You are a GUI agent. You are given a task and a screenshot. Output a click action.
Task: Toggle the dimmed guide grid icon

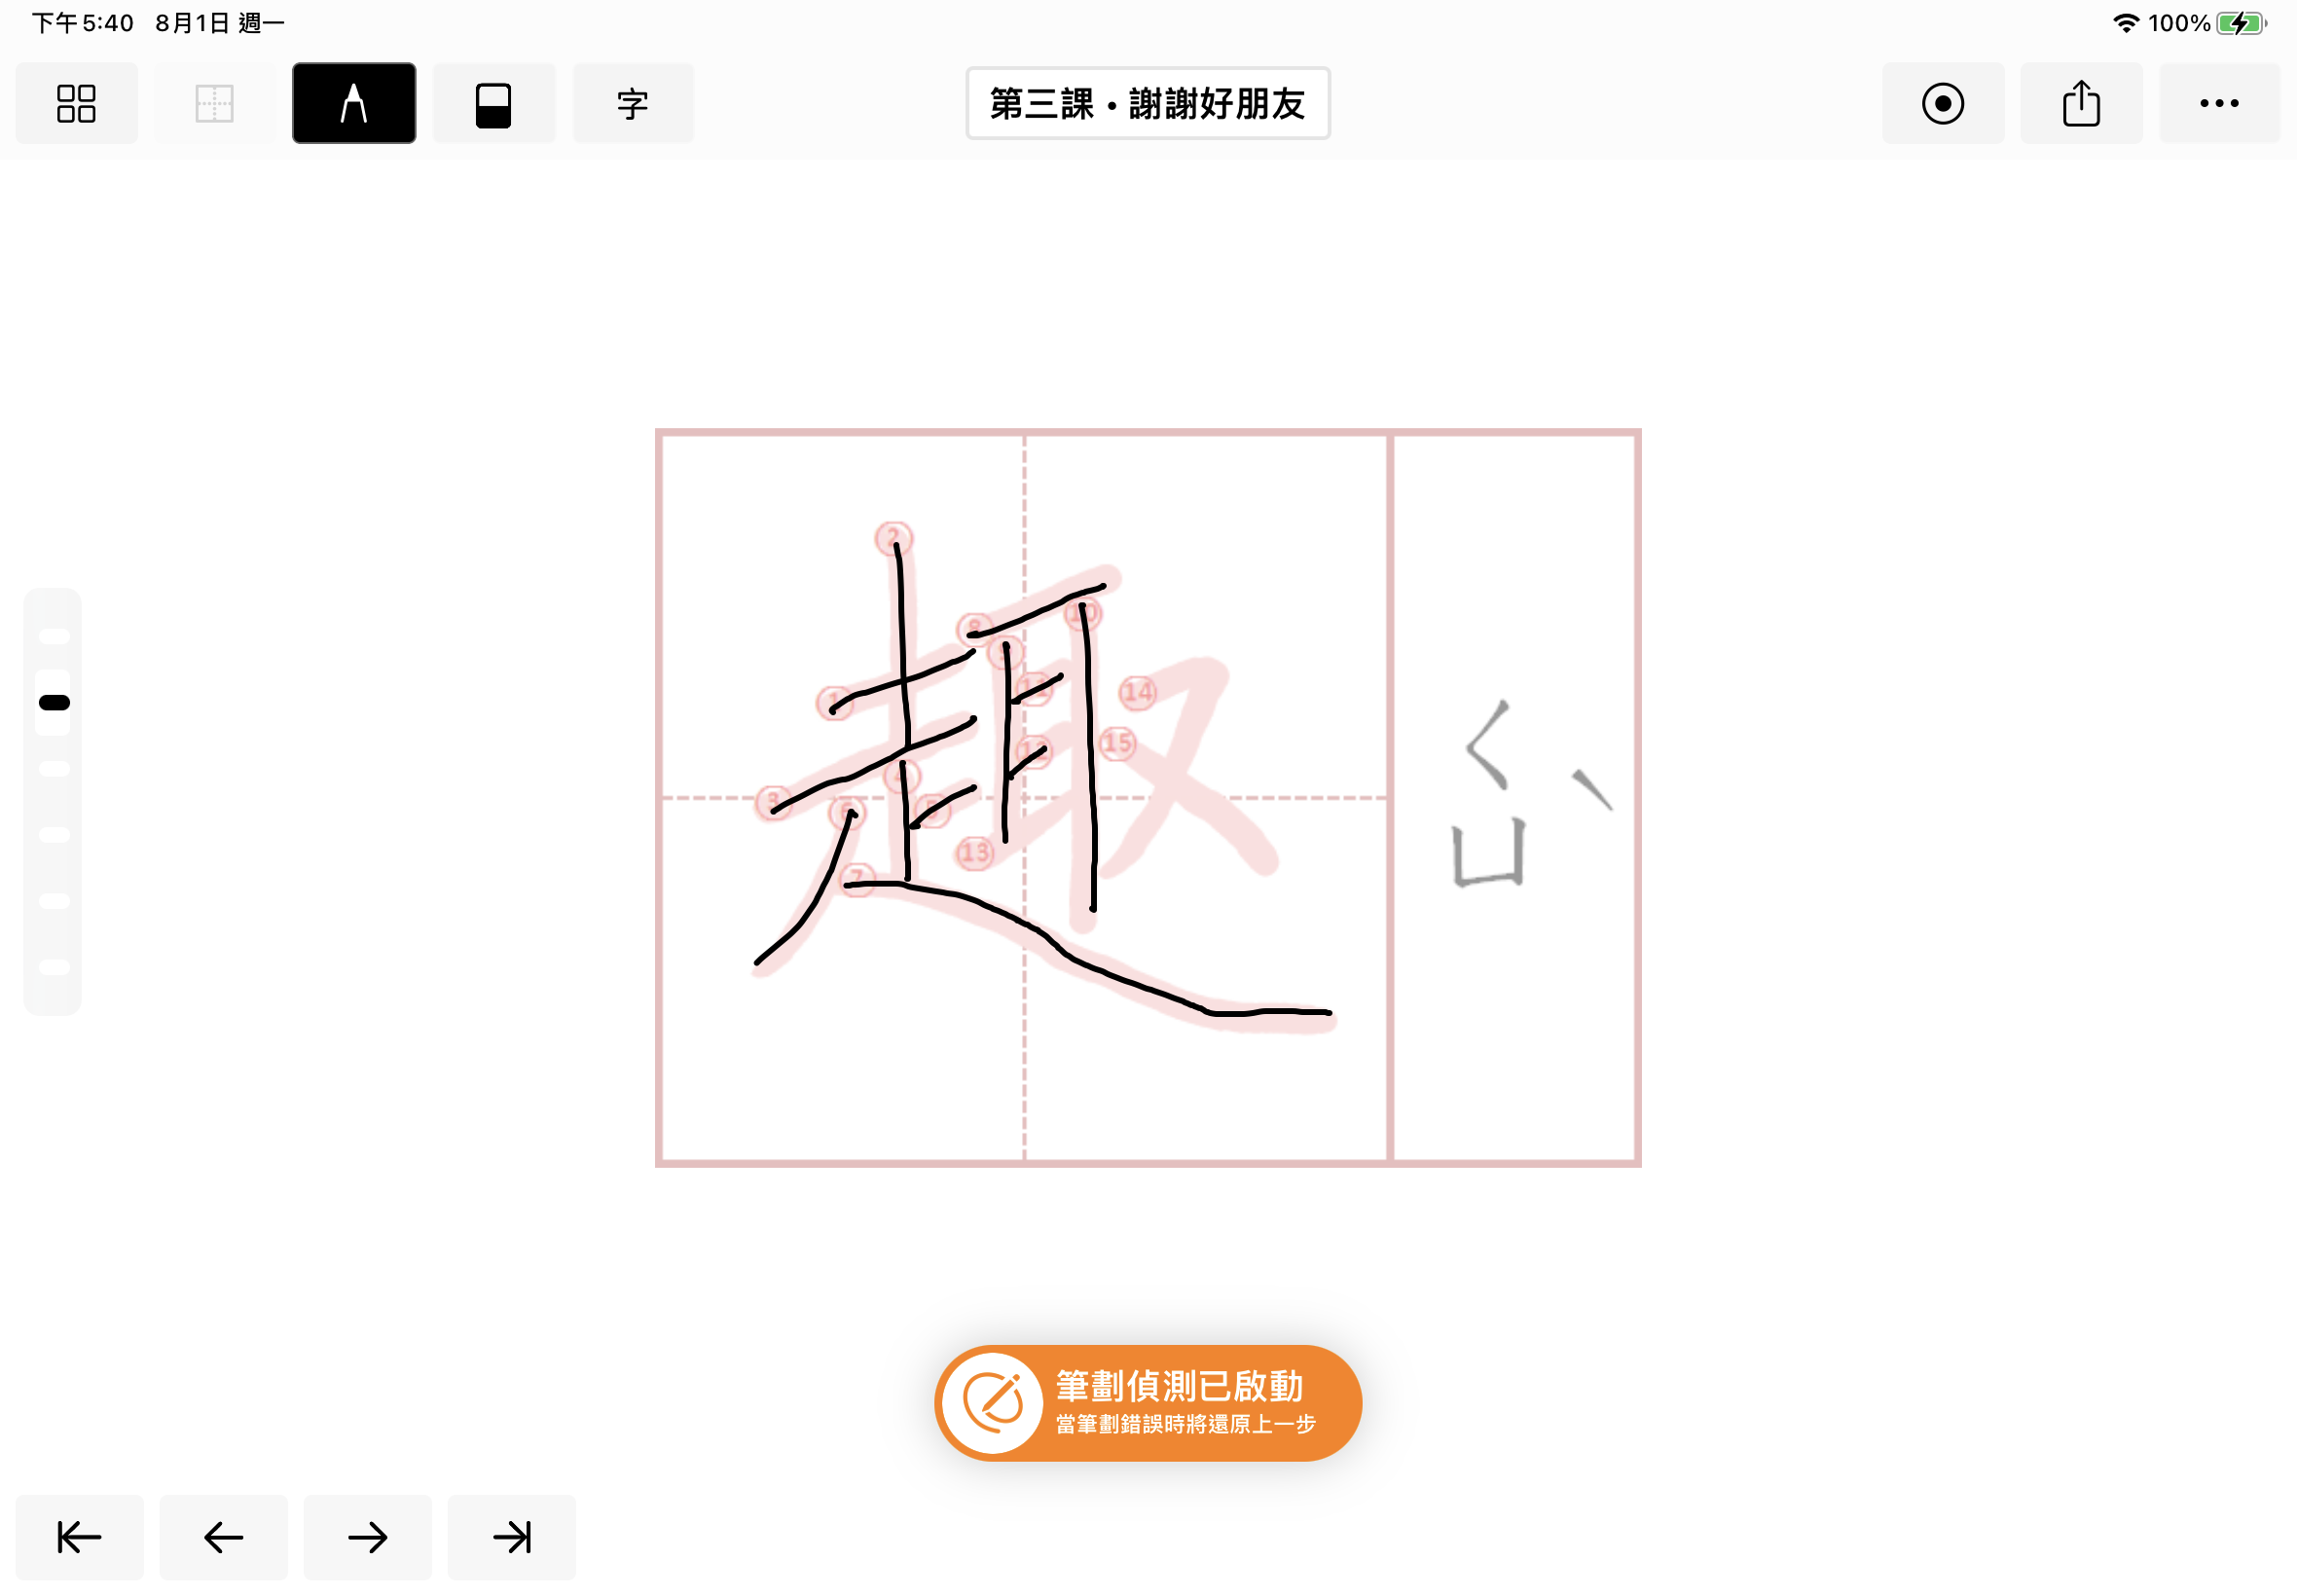click(215, 103)
